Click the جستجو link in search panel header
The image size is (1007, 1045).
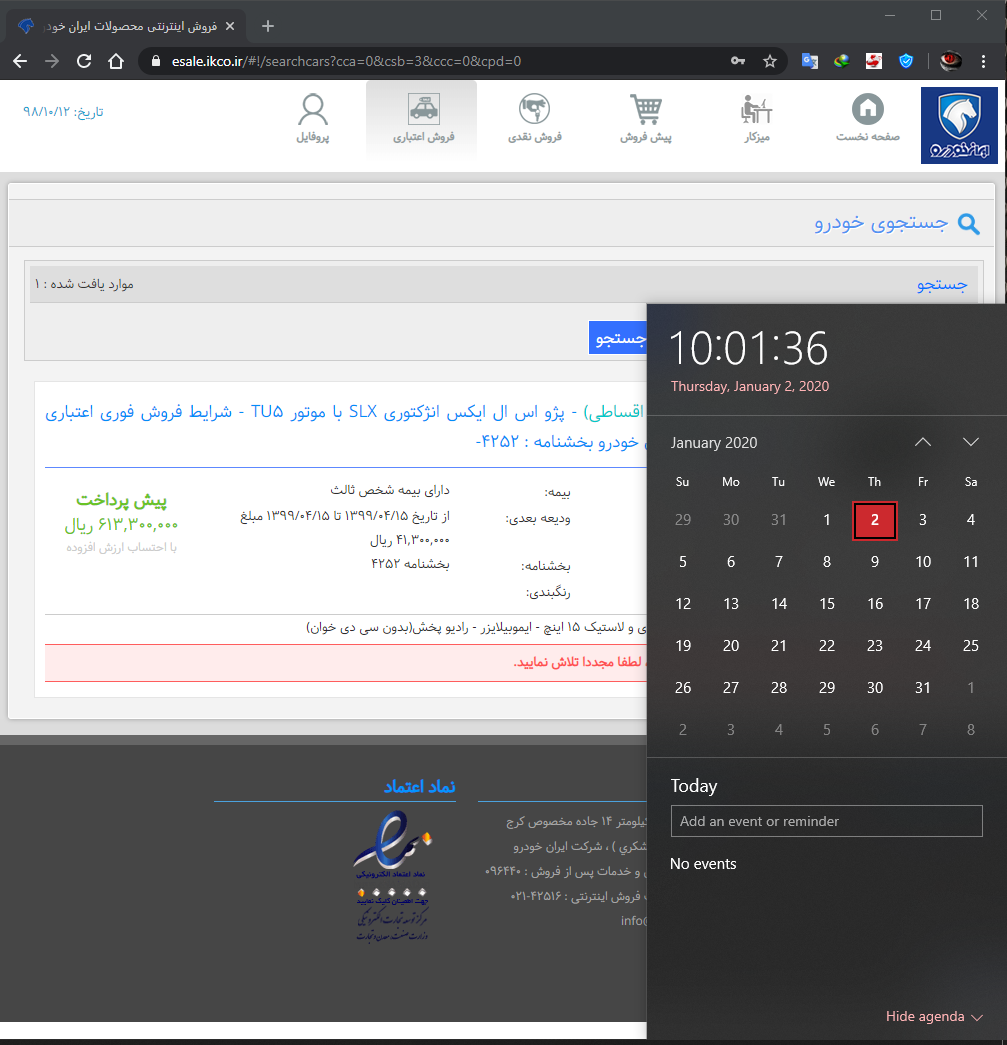(942, 285)
